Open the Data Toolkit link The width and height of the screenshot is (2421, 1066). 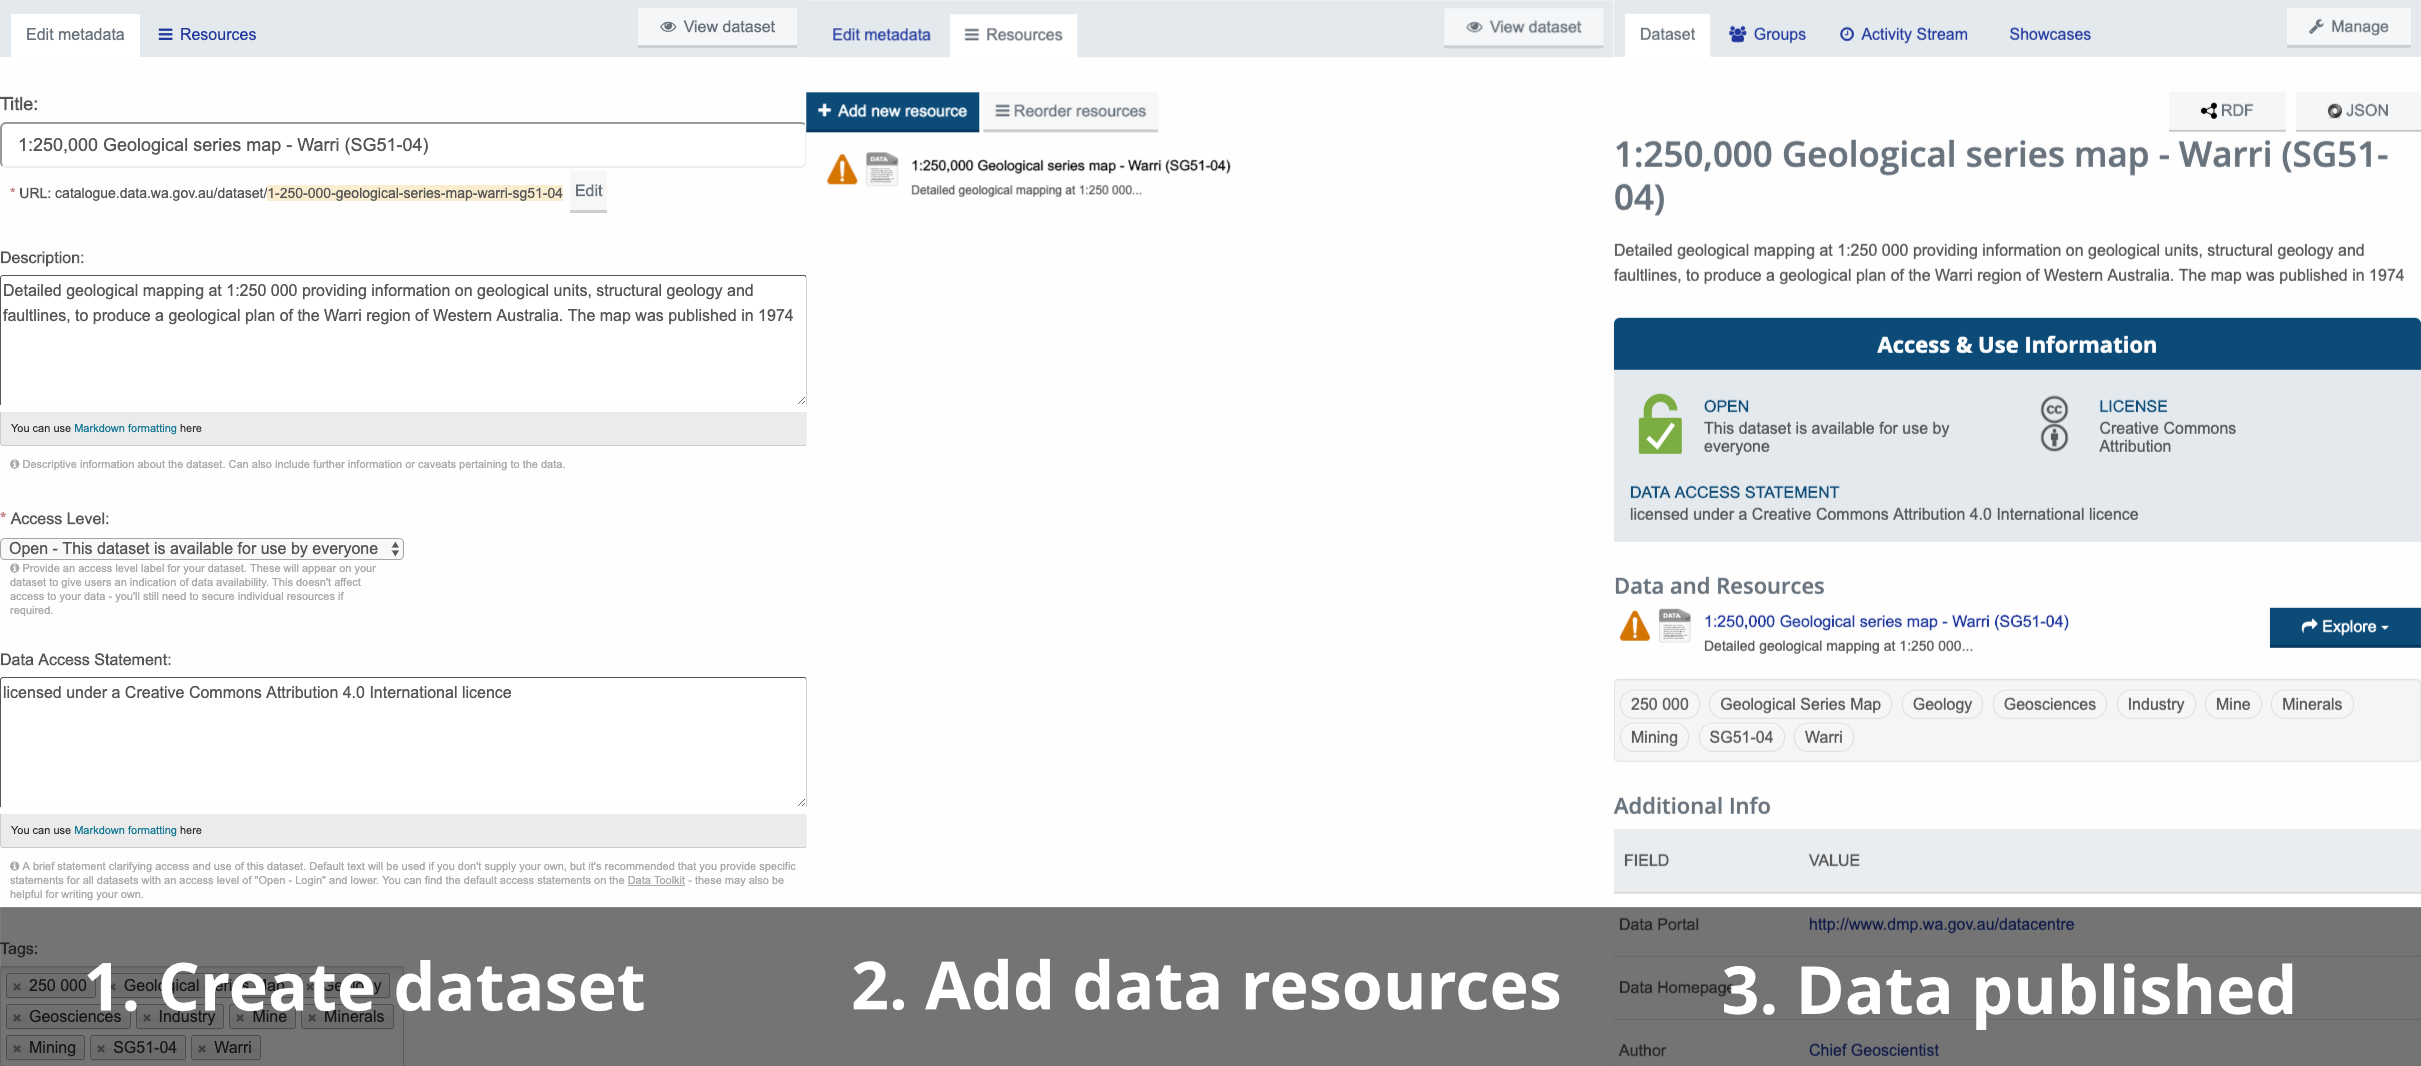(656, 881)
